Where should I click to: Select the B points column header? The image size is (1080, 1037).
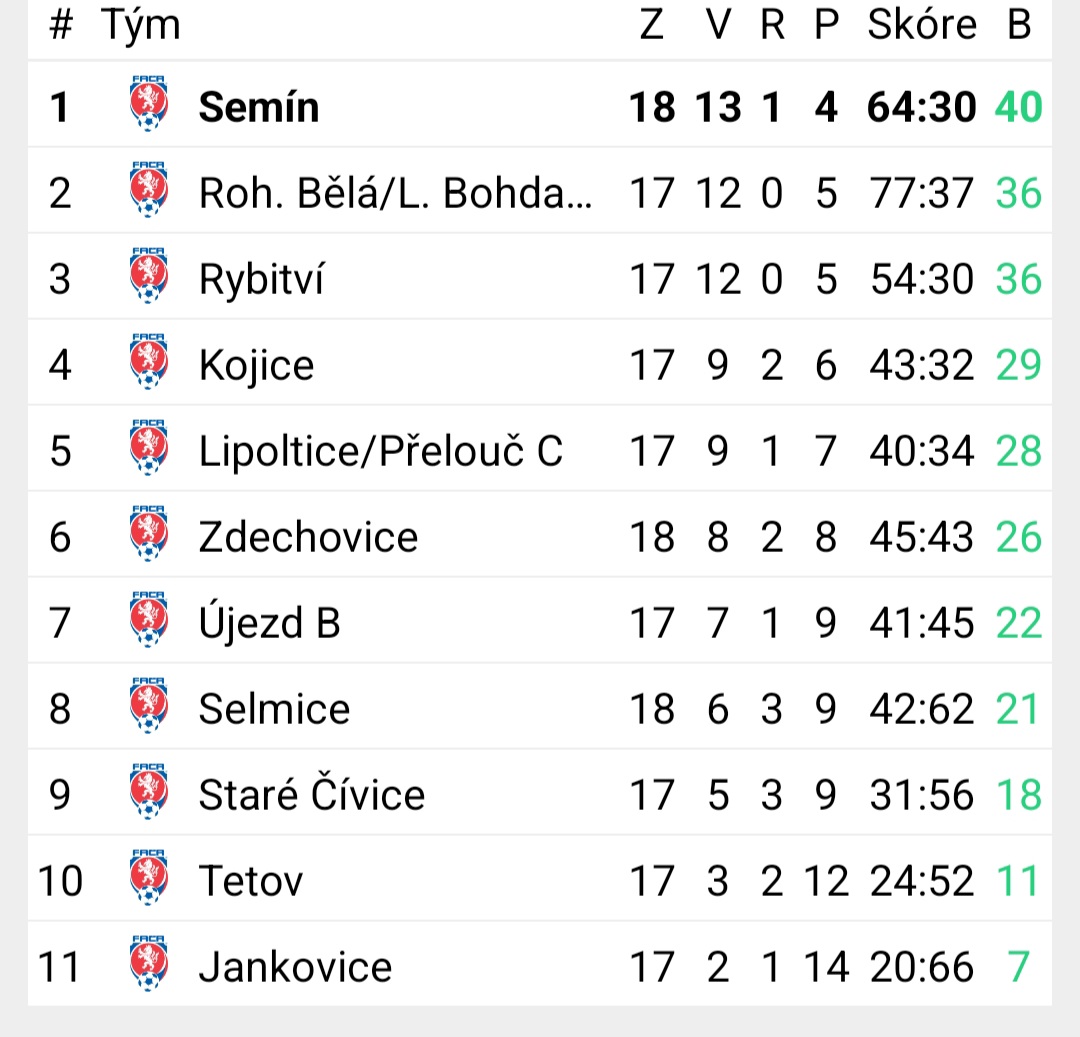1019,25
